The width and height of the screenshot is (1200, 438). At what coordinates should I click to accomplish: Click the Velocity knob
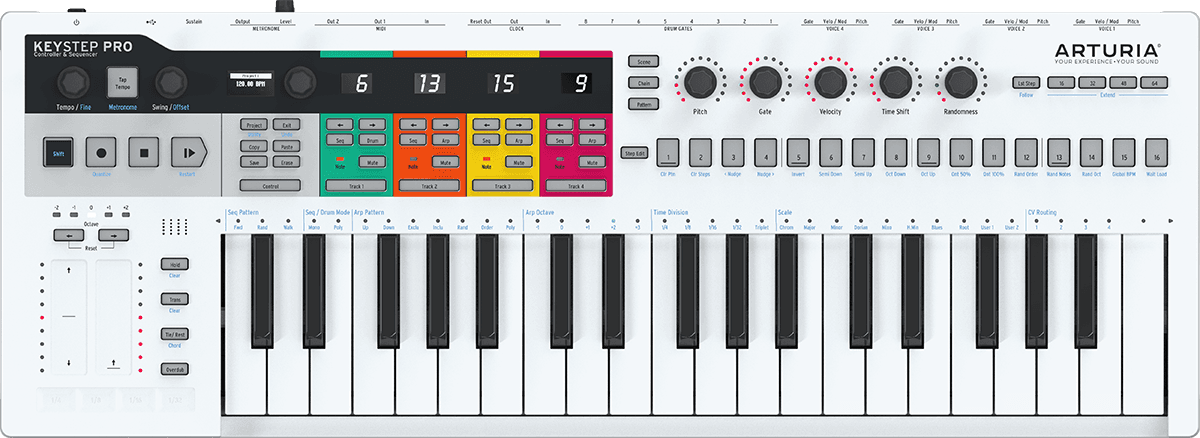(x=829, y=80)
